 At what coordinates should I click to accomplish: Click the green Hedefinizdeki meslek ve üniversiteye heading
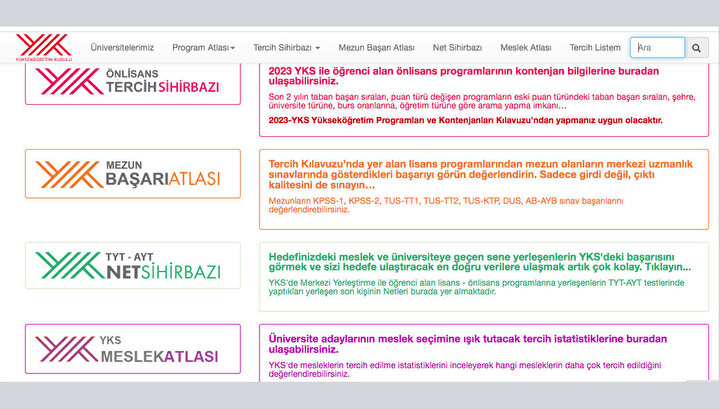pyautogui.click(x=480, y=262)
